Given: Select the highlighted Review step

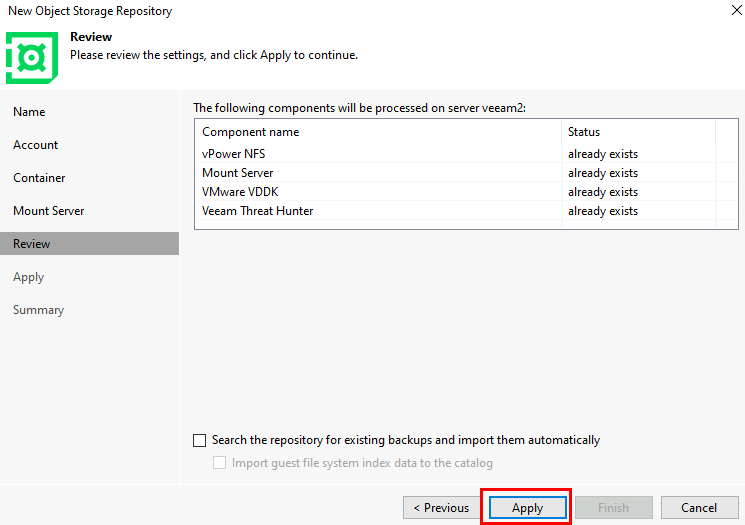Looking at the screenshot, I should pyautogui.click(x=89, y=244).
